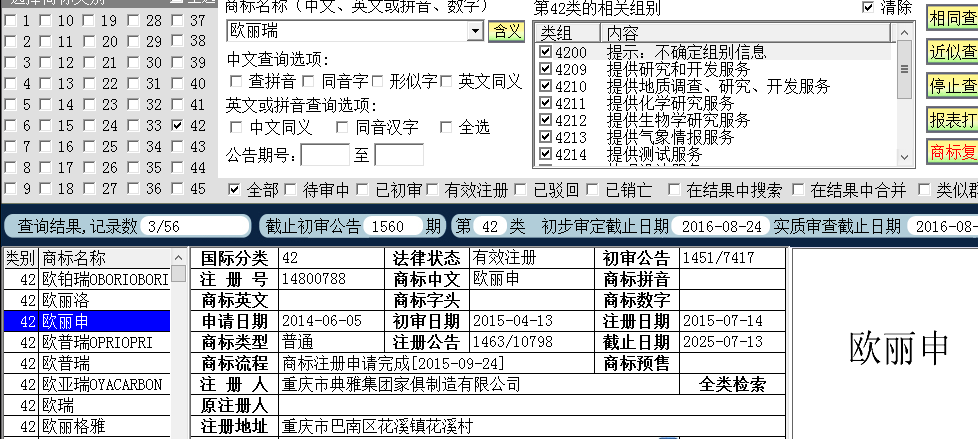This screenshot has width=978, height=439.
Task: Enable 查拼音 option
Action: pyautogui.click(x=236, y=81)
